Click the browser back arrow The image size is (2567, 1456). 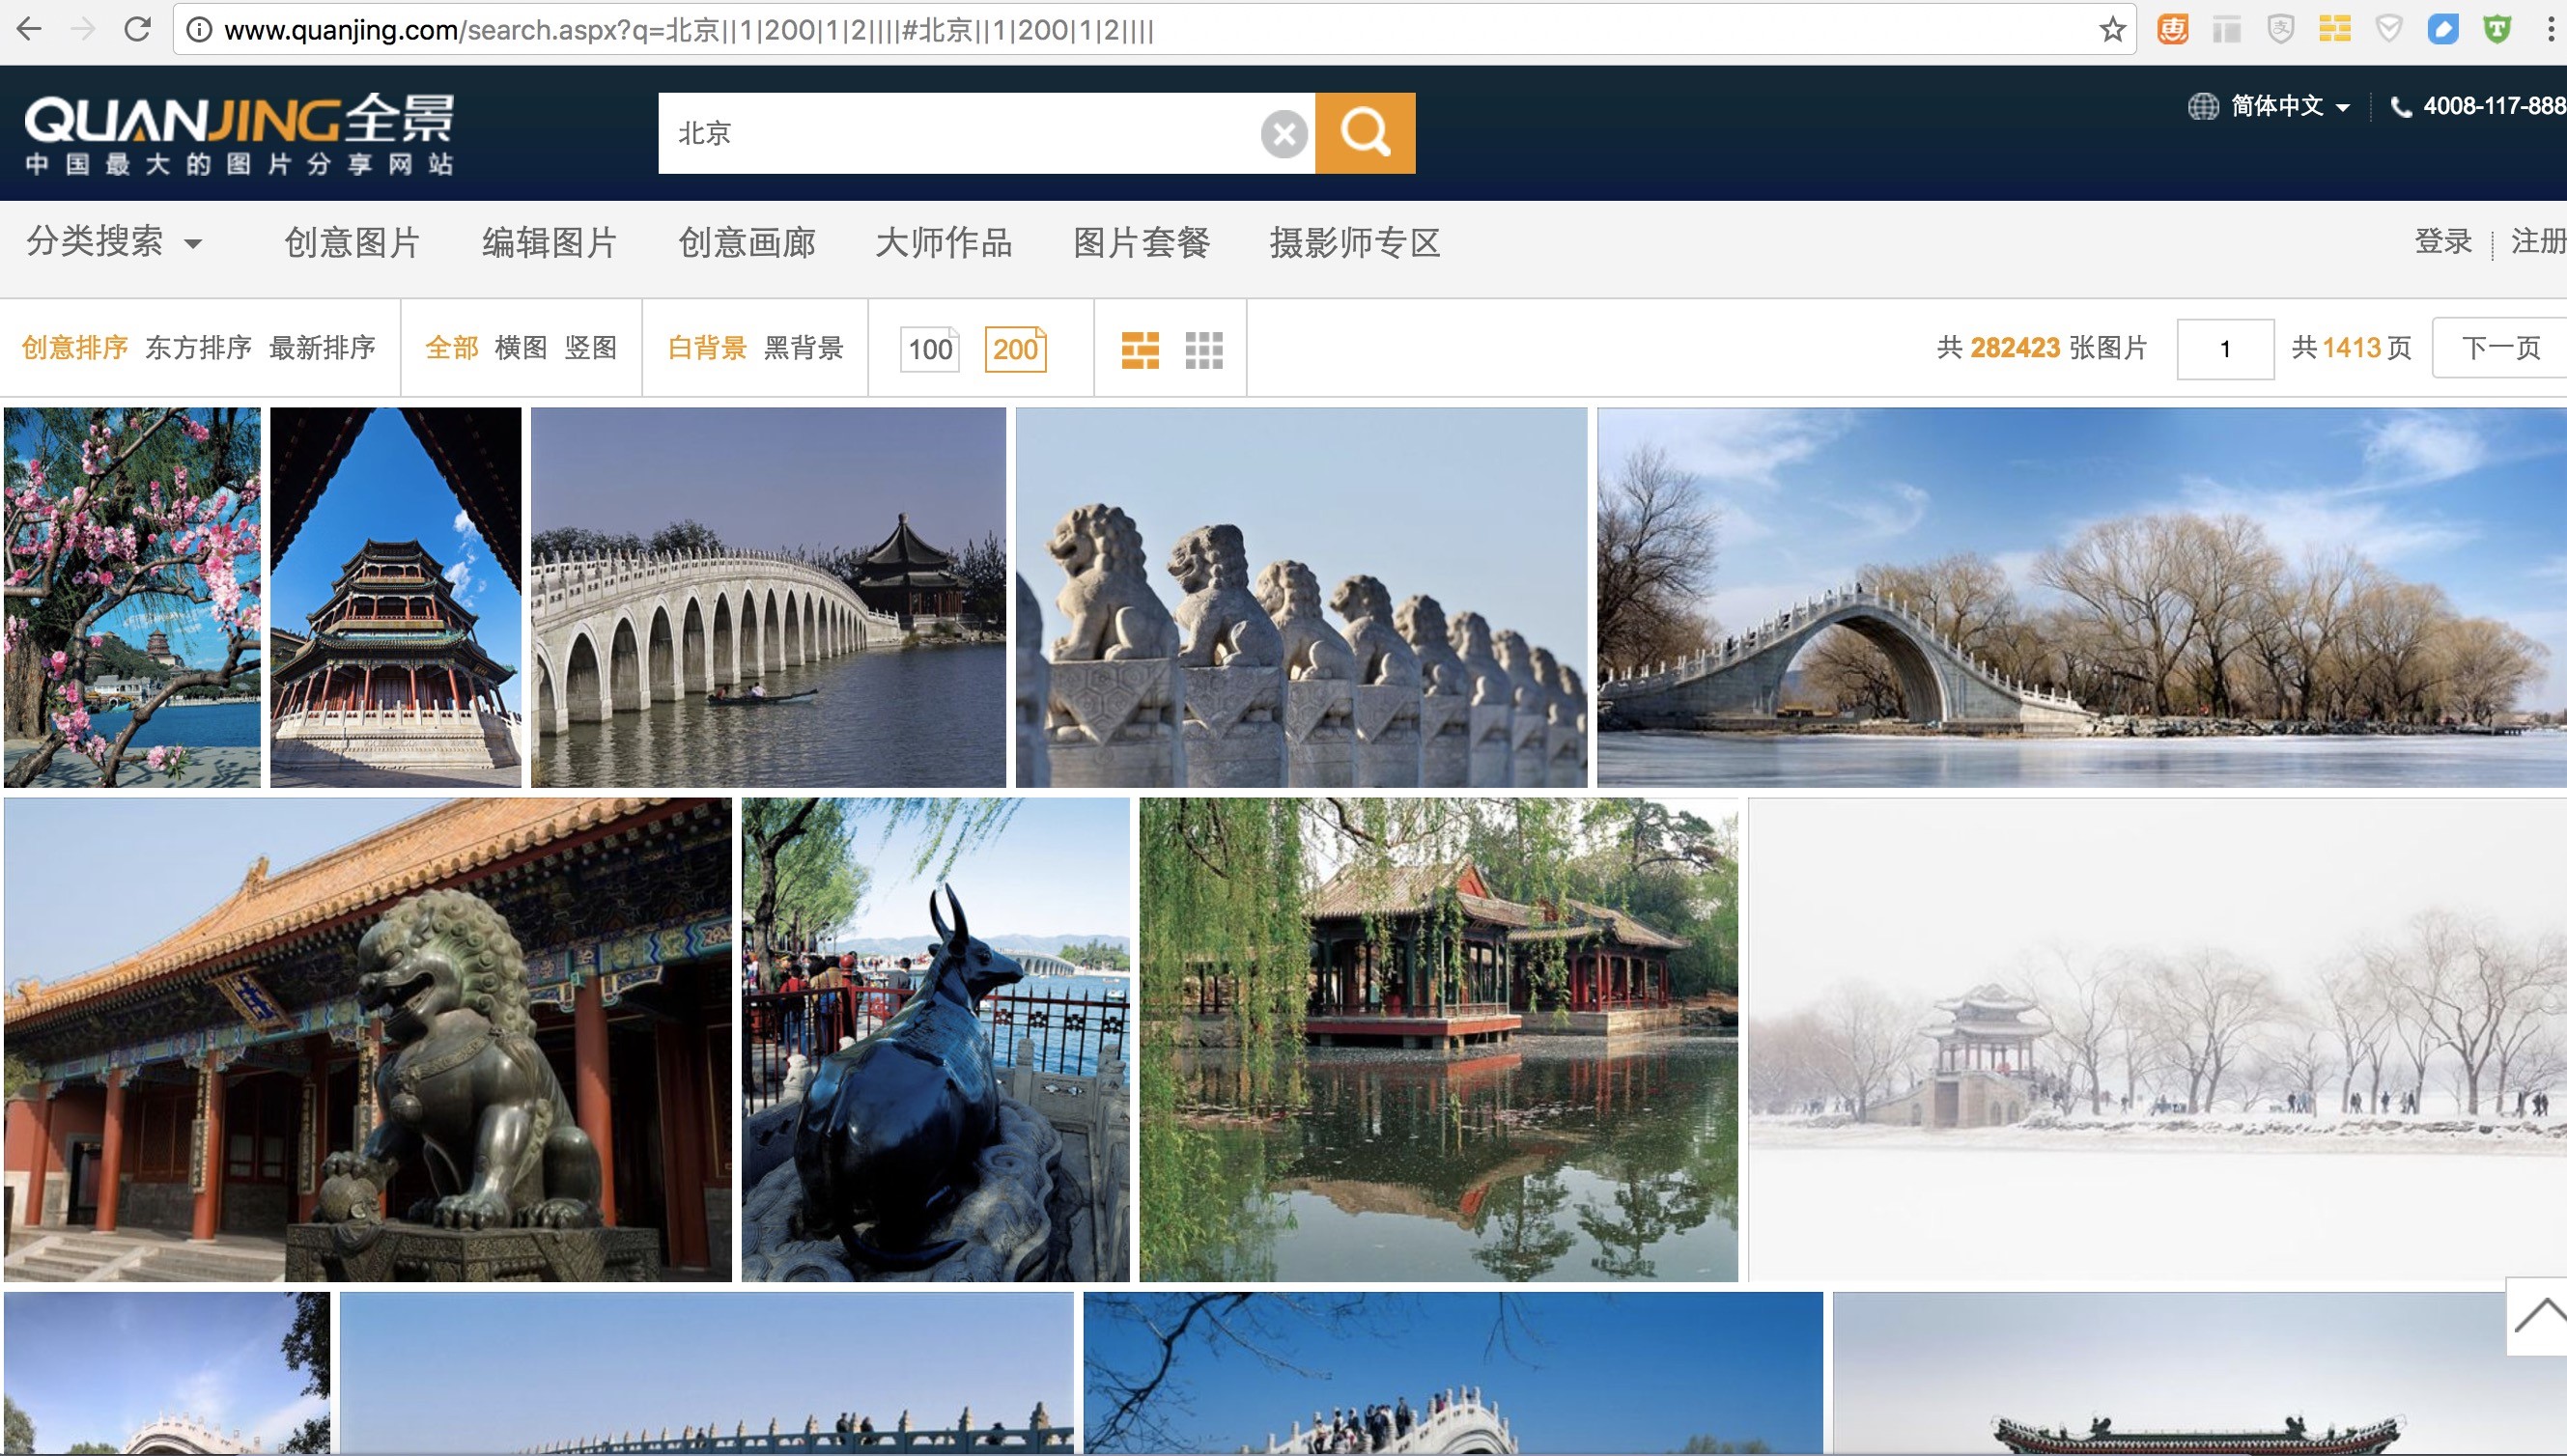click(29, 30)
